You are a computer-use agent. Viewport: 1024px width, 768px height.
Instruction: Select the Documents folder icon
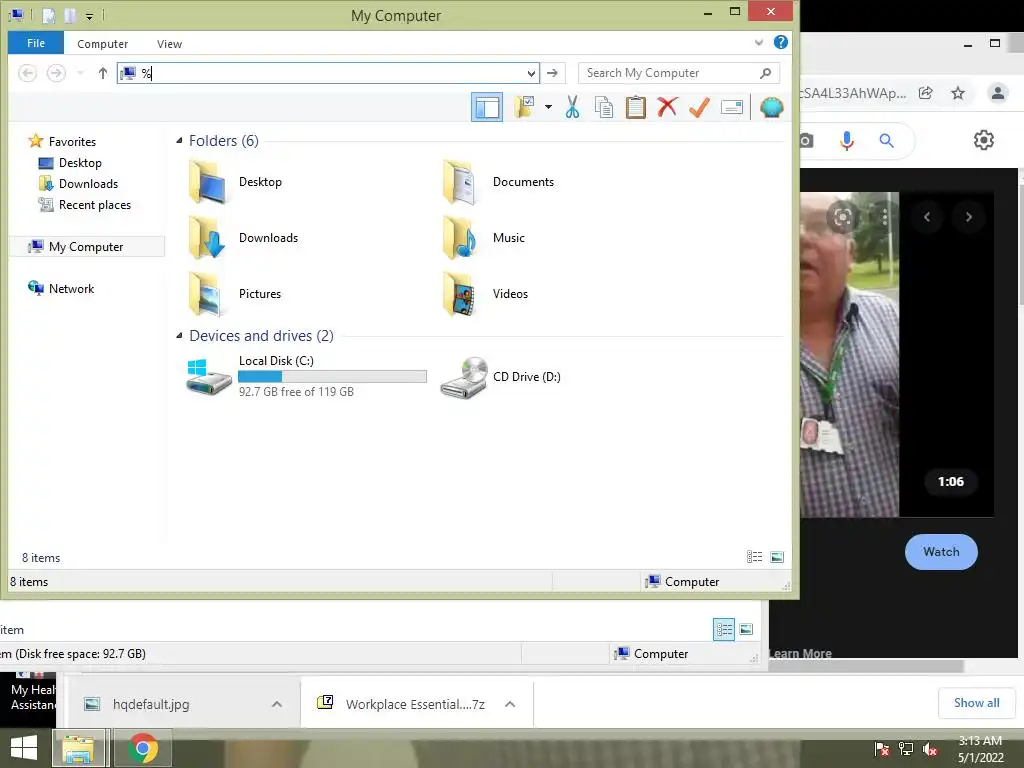pos(461,182)
